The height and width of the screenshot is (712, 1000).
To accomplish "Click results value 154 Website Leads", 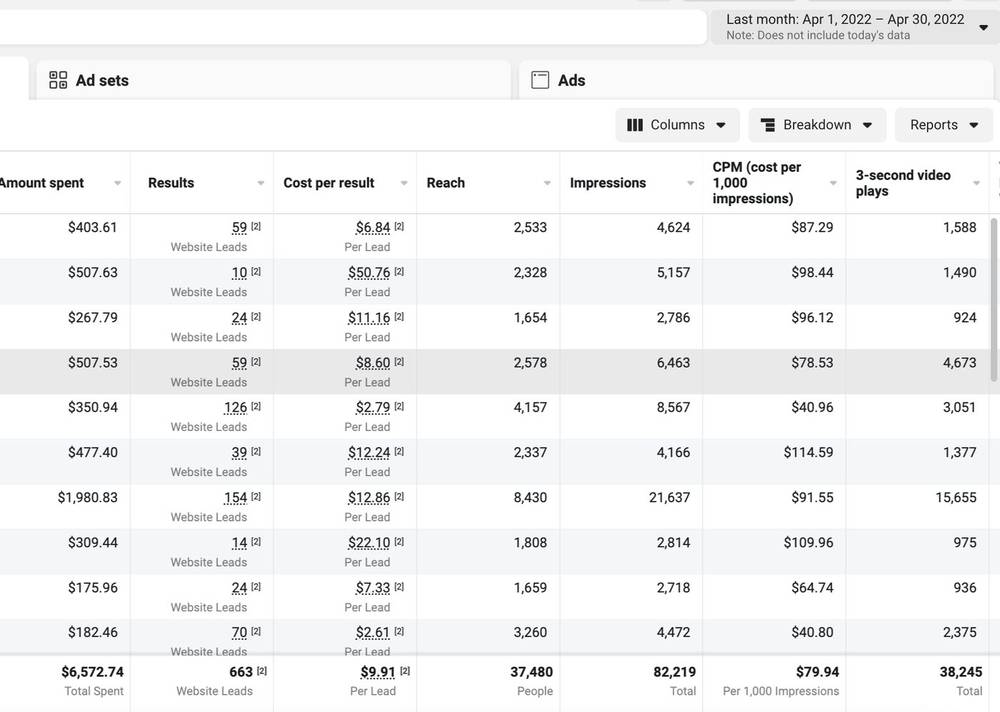I will (235, 498).
